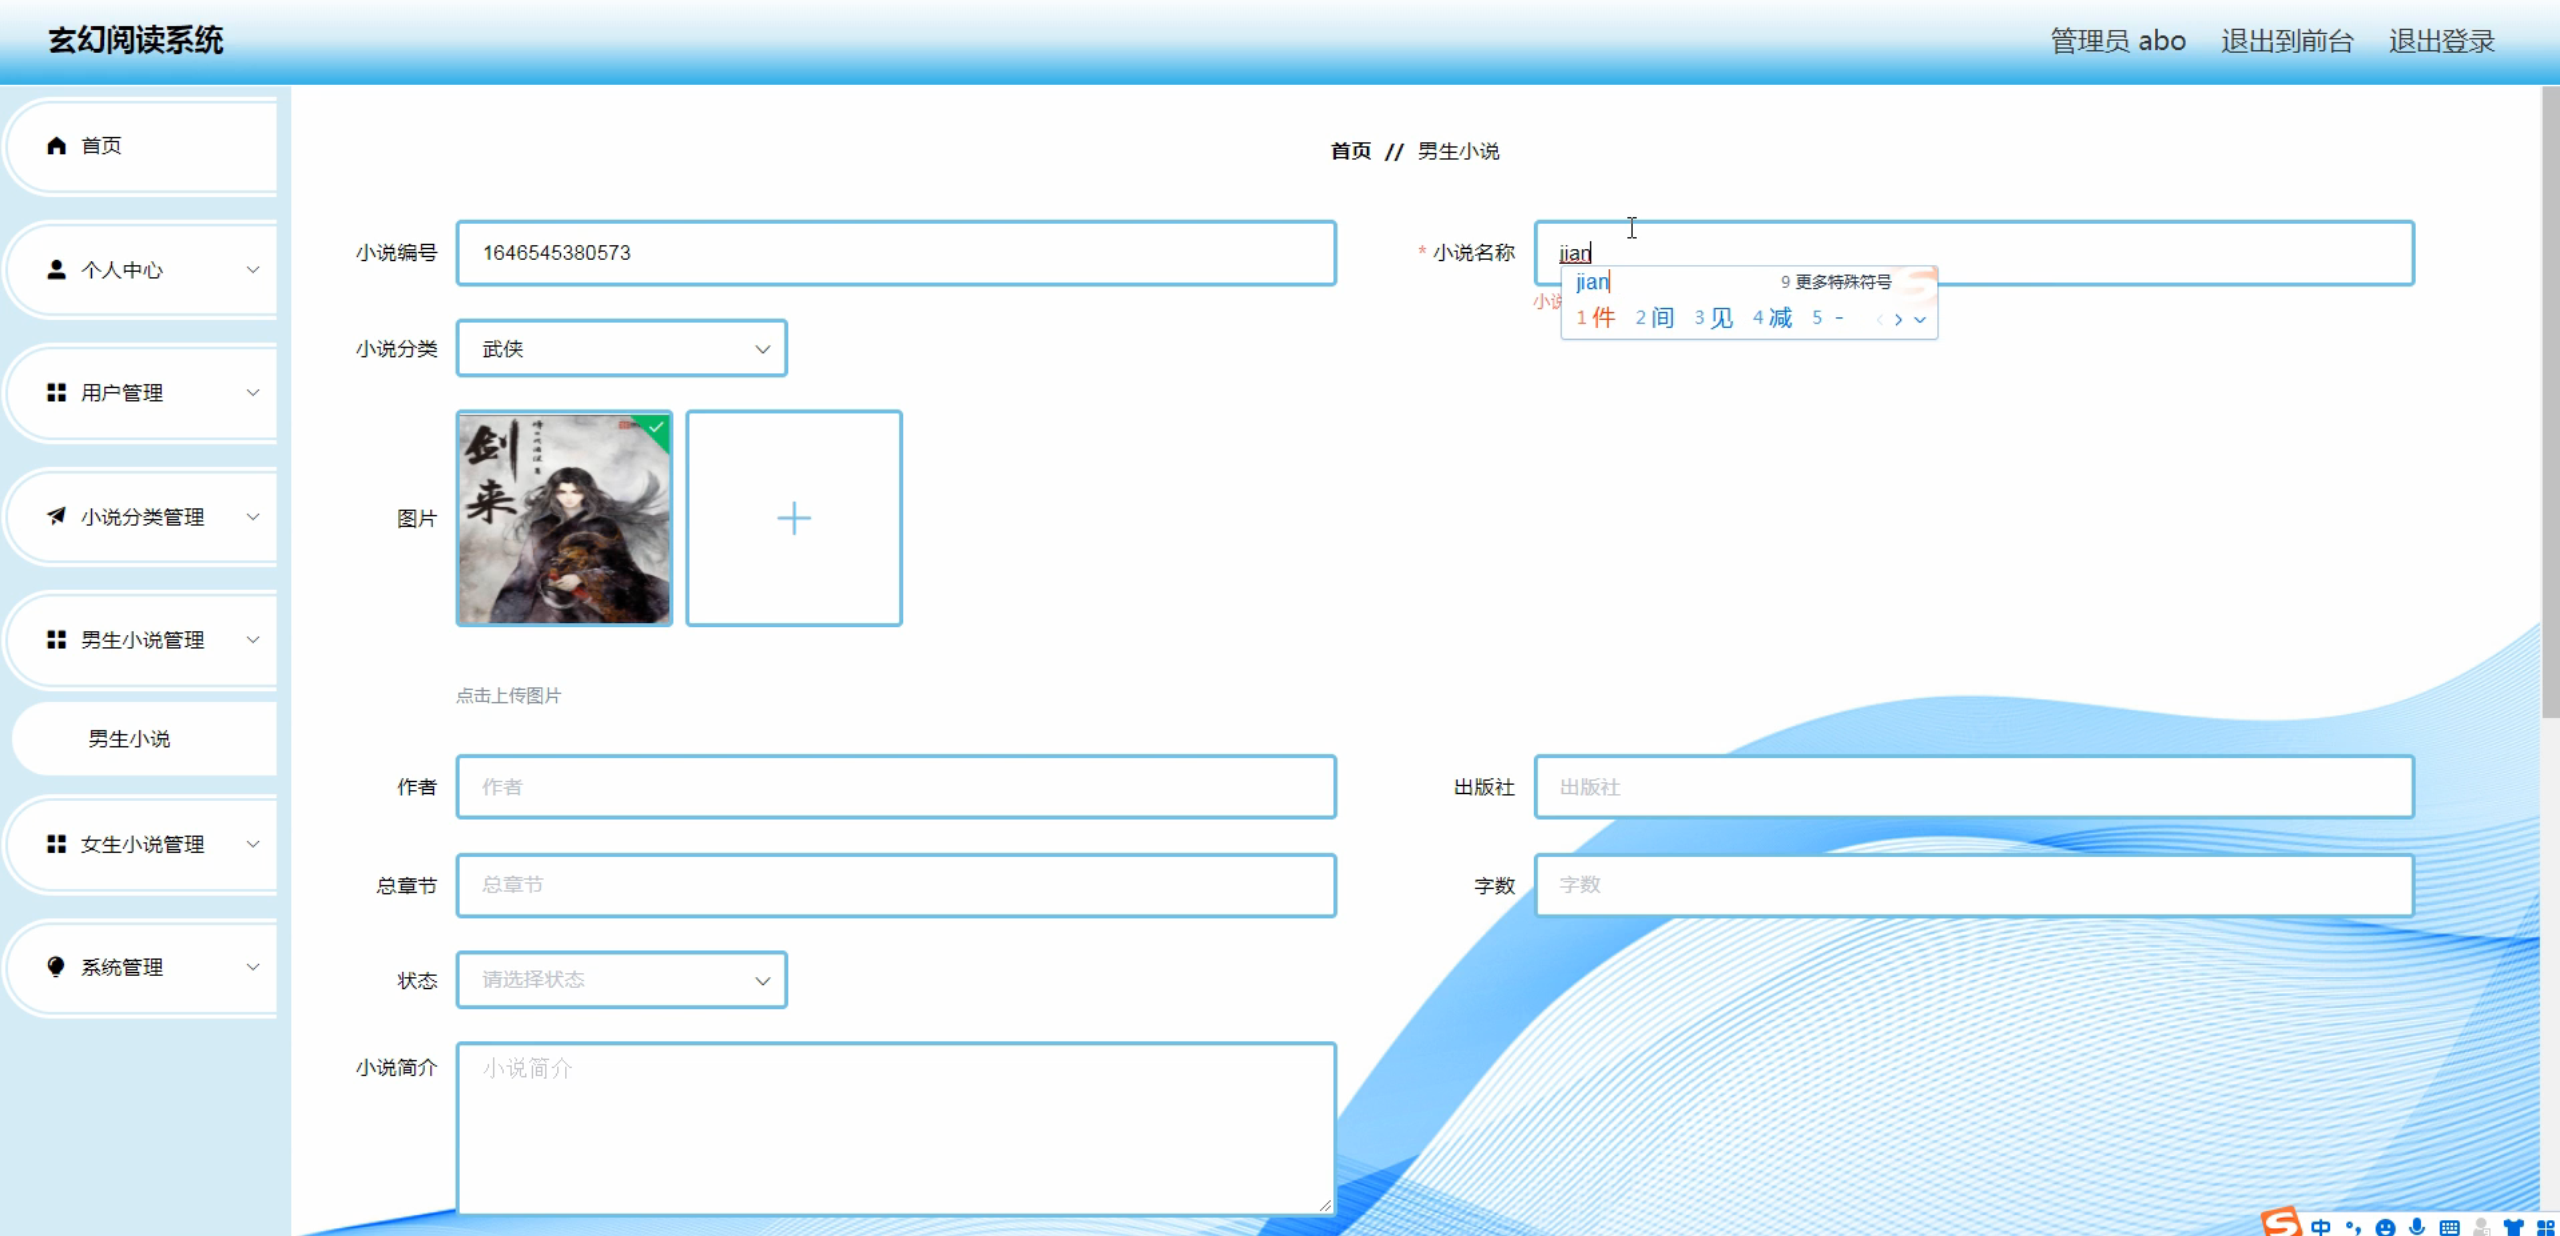Image resolution: width=2560 pixels, height=1236 pixels.
Task: Open Sogou IME soft keyboard icon
Action: [x=2449, y=1227]
